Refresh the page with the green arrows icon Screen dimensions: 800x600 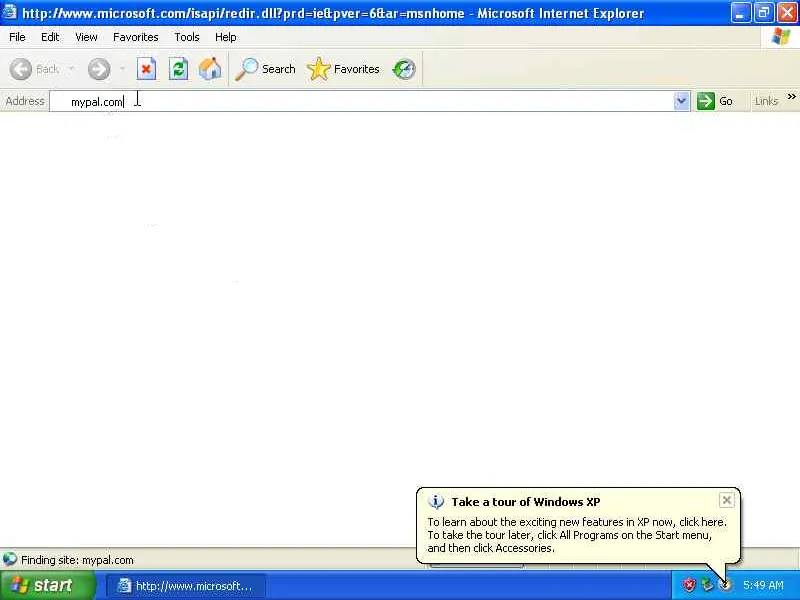coord(179,69)
